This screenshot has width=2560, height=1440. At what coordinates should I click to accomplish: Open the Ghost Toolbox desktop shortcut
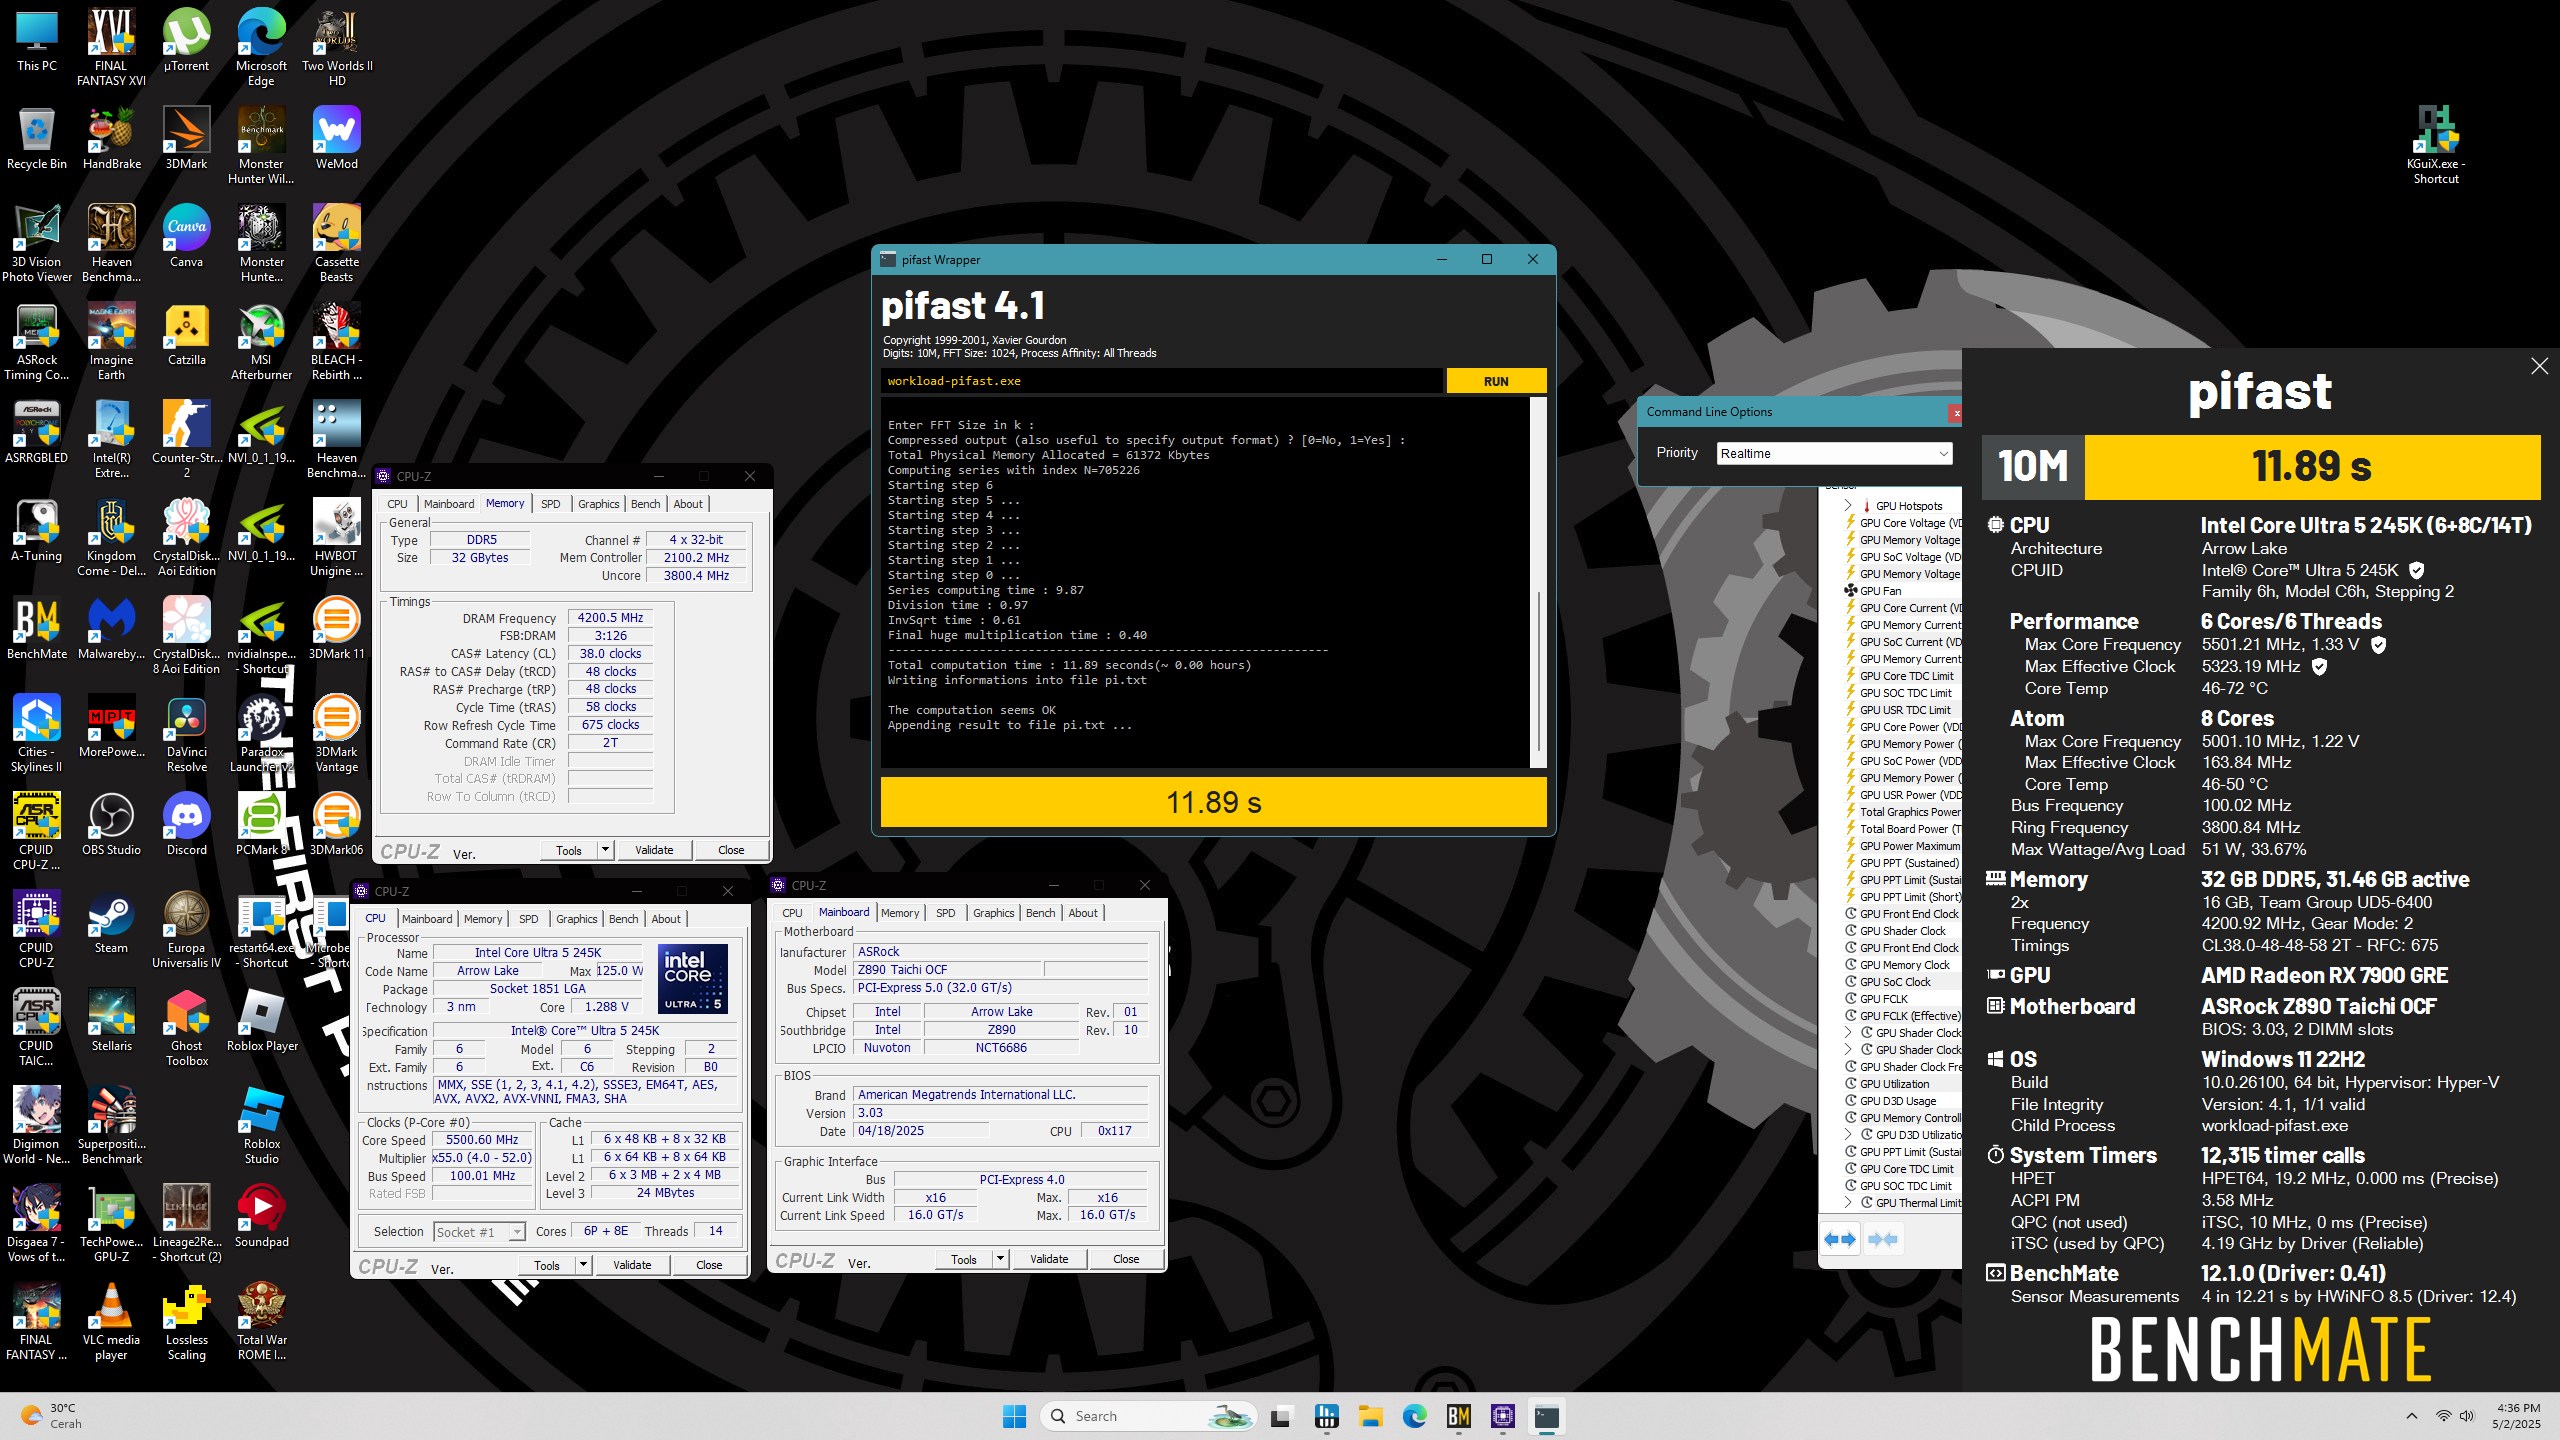click(x=186, y=1029)
